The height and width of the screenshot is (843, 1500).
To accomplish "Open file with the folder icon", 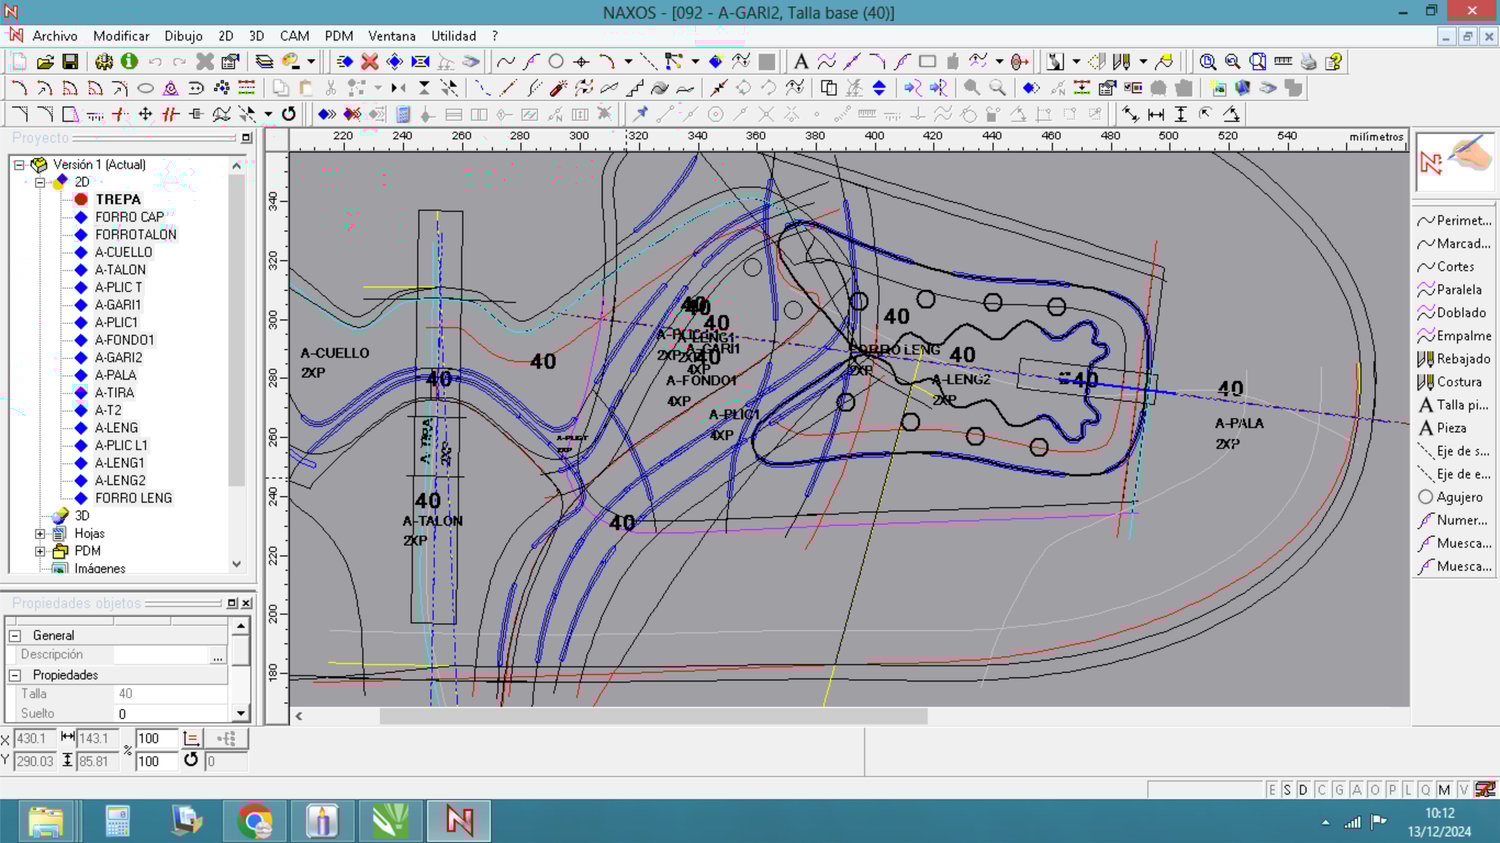I will tap(45, 62).
